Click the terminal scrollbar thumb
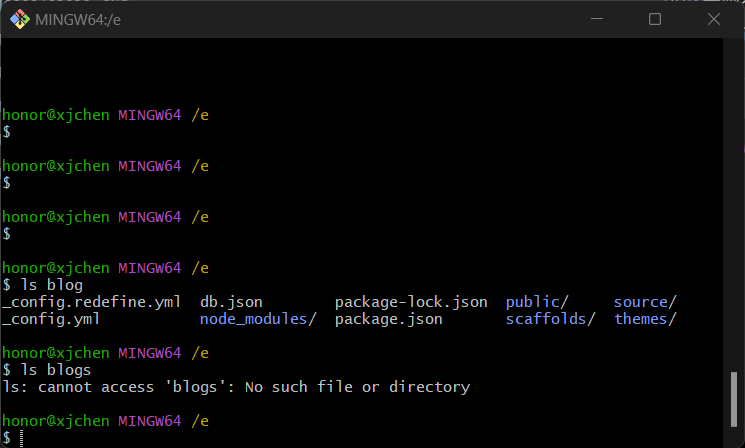The image size is (745, 448). pyautogui.click(x=735, y=399)
